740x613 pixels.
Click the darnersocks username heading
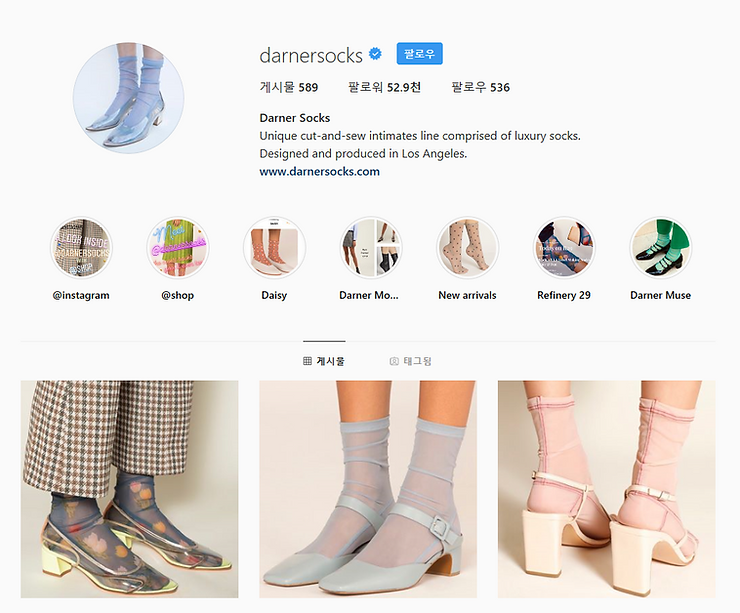(x=311, y=55)
